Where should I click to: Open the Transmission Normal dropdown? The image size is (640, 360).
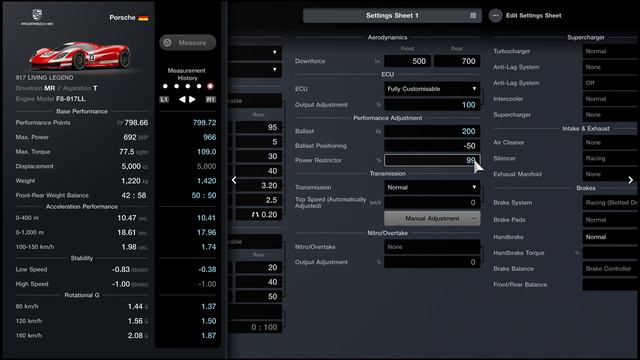pyautogui.click(x=432, y=187)
